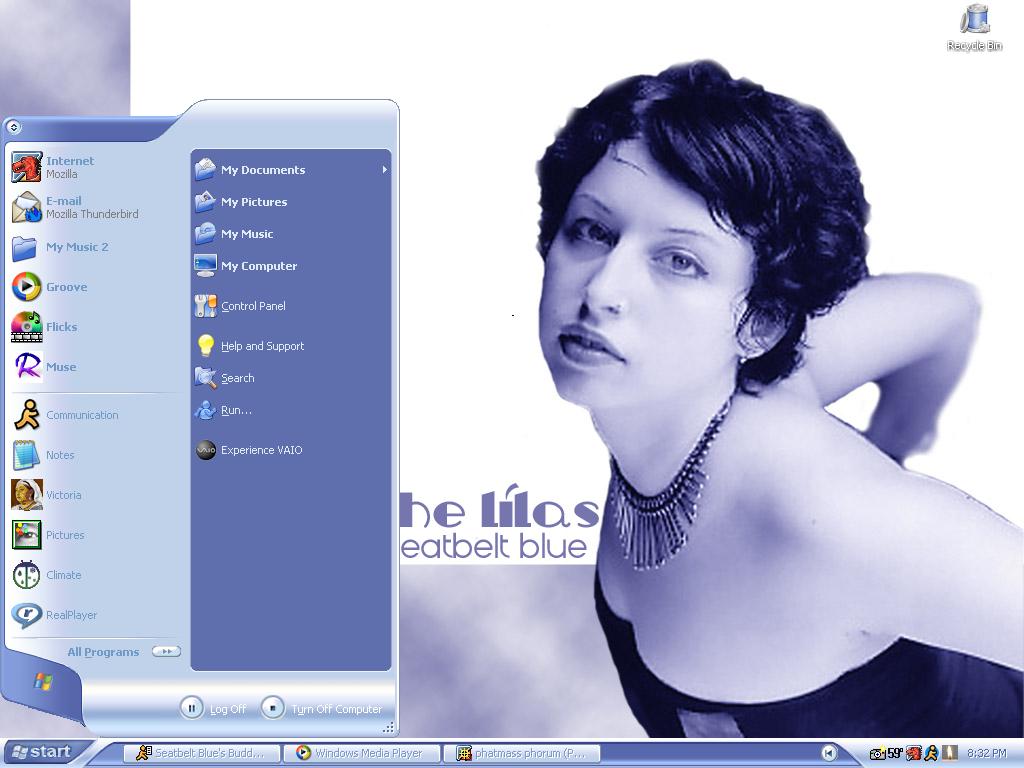The height and width of the screenshot is (768, 1024).
Task: Click the Help and Support lightbulb icon
Action: pyautogui.click(x=205, y=345)
